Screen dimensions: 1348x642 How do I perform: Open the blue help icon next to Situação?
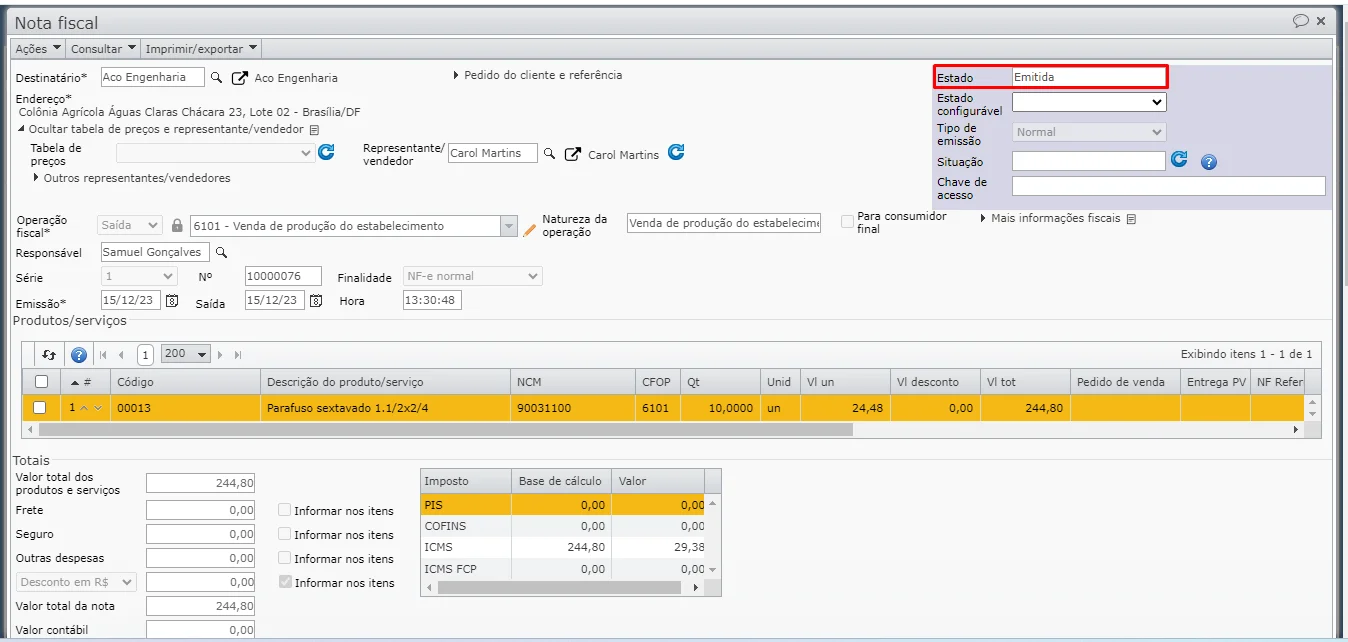(1208, 162)
